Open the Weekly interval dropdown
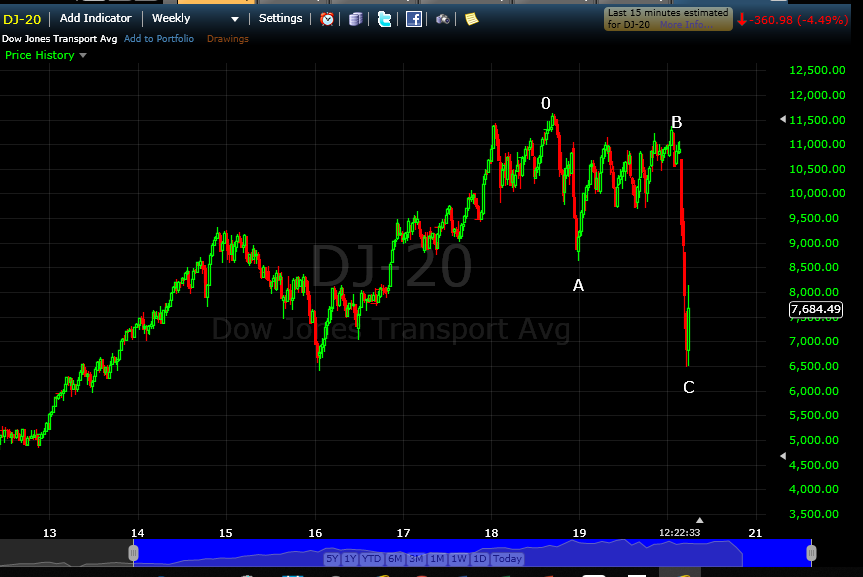Image resolution: width=863 pixels, height=577 pixels. [x=195, y=19]
